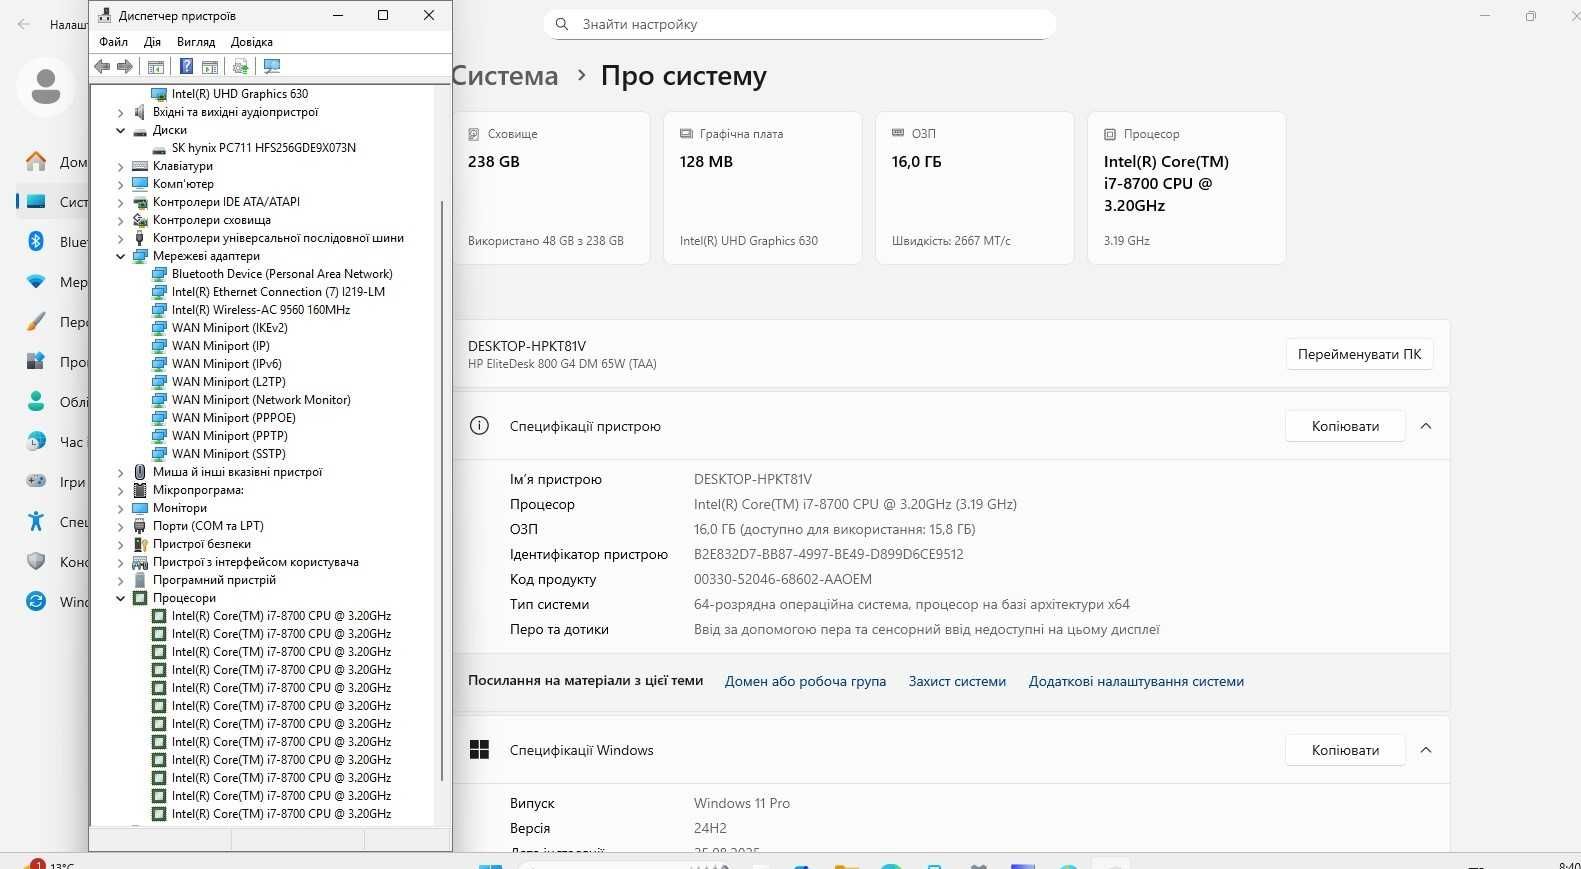Click the Update driver toolbar icon
This screenshot has height=869, width=1581.
click(240, 66)
